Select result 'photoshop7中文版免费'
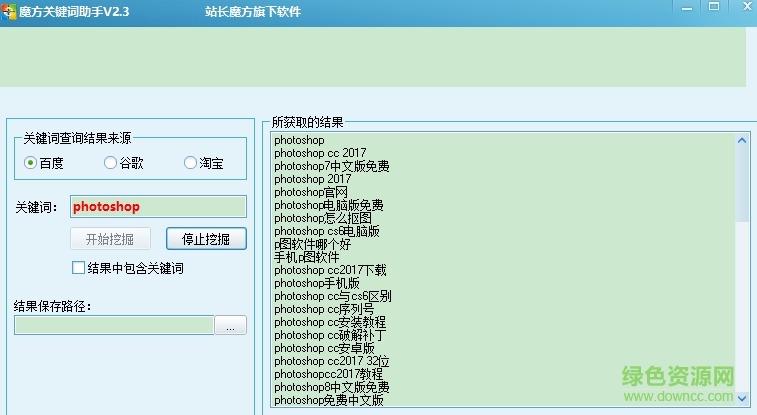757x415 pixels. [x=332, y=166]
